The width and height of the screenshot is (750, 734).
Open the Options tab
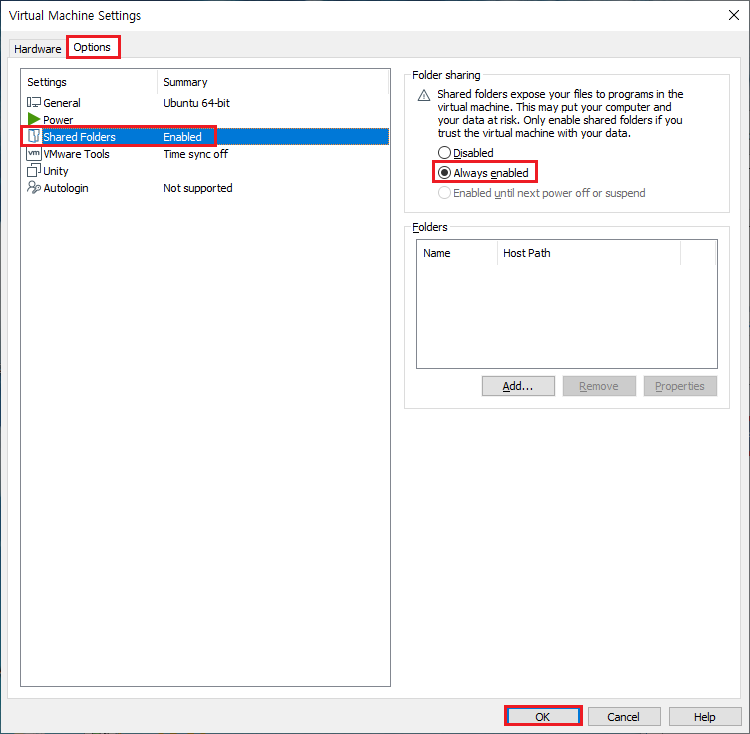point(92,47)
